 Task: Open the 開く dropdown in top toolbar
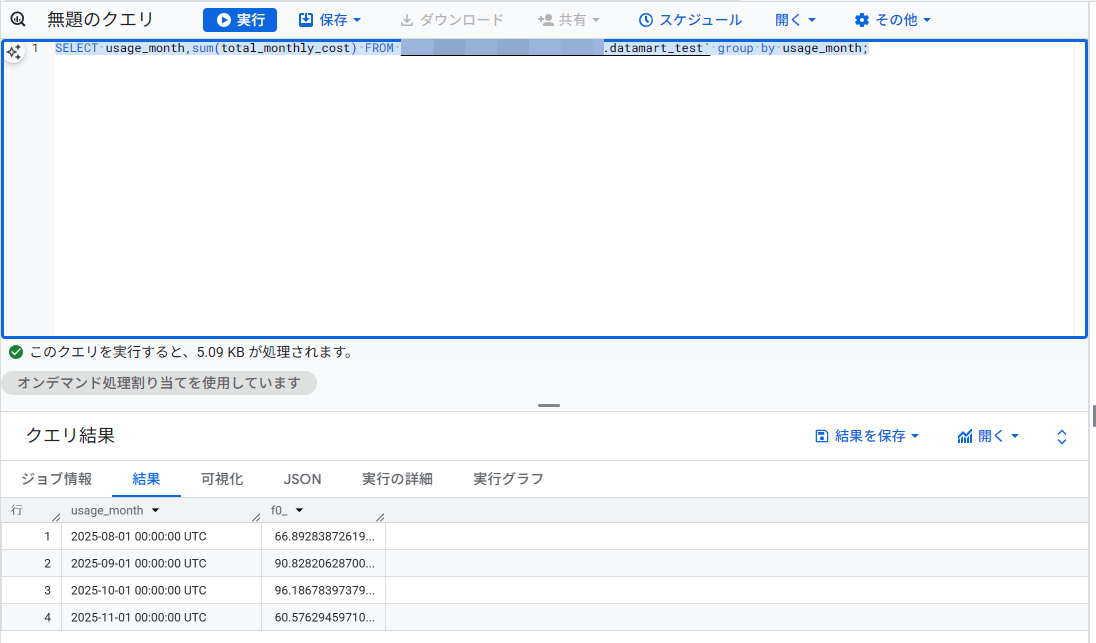(x=796, y=19)
